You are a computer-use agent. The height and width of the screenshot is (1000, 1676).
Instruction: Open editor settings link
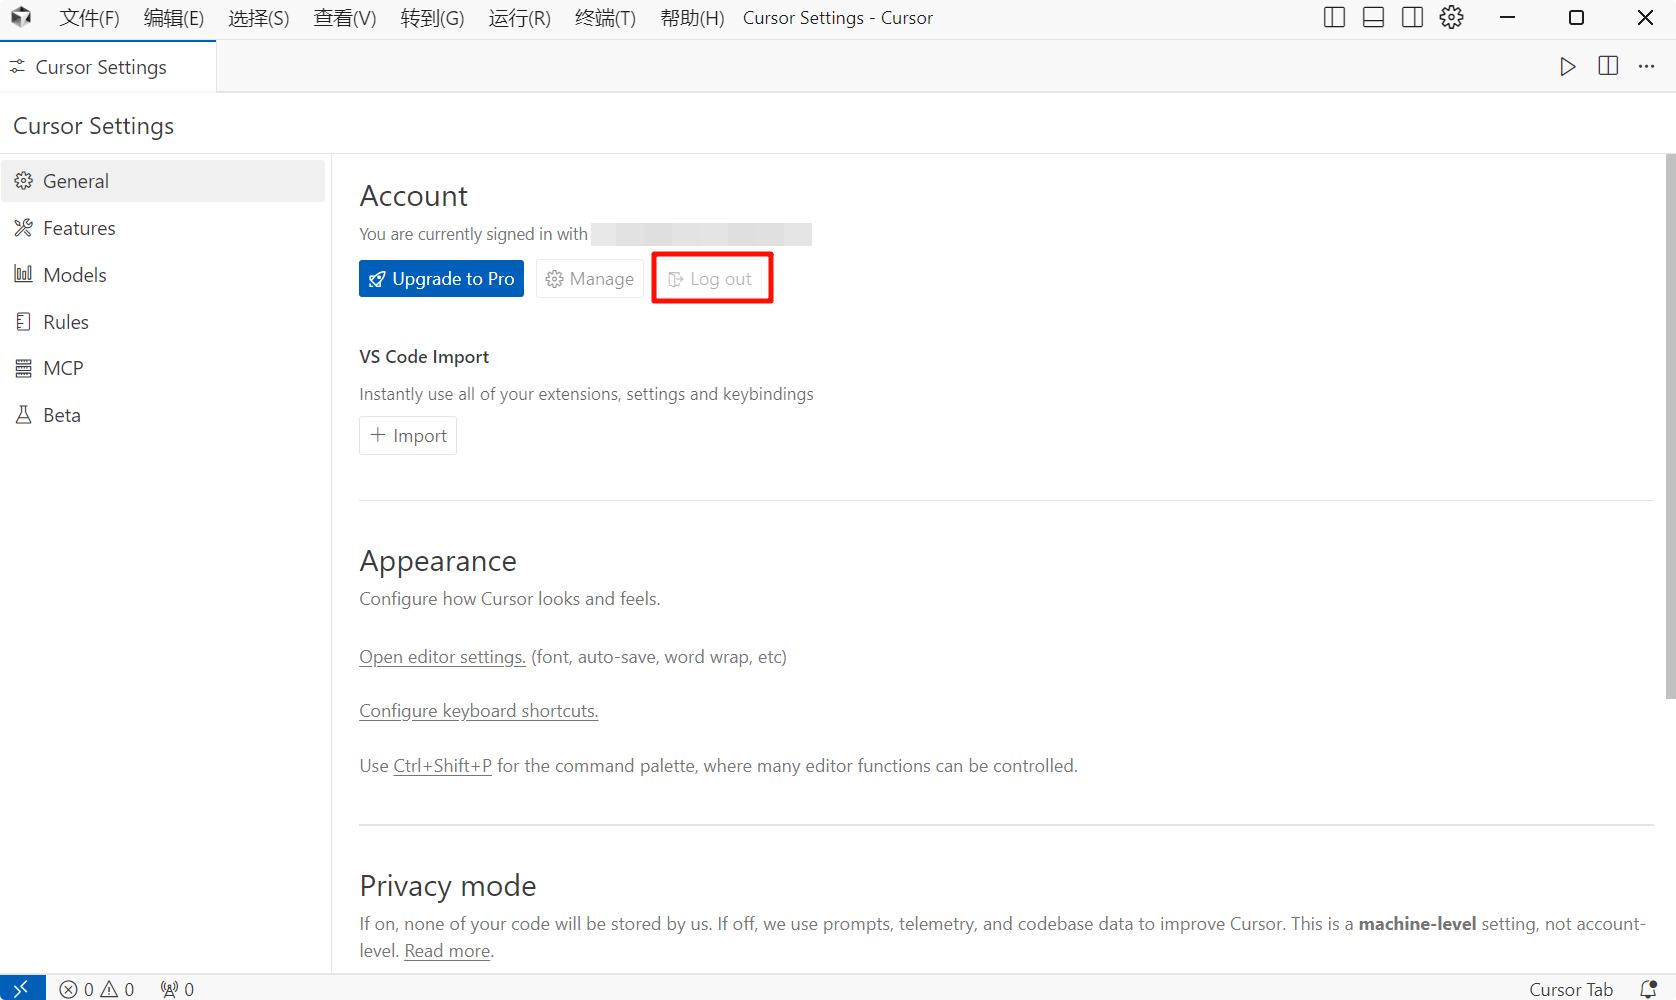click(442, 657)
